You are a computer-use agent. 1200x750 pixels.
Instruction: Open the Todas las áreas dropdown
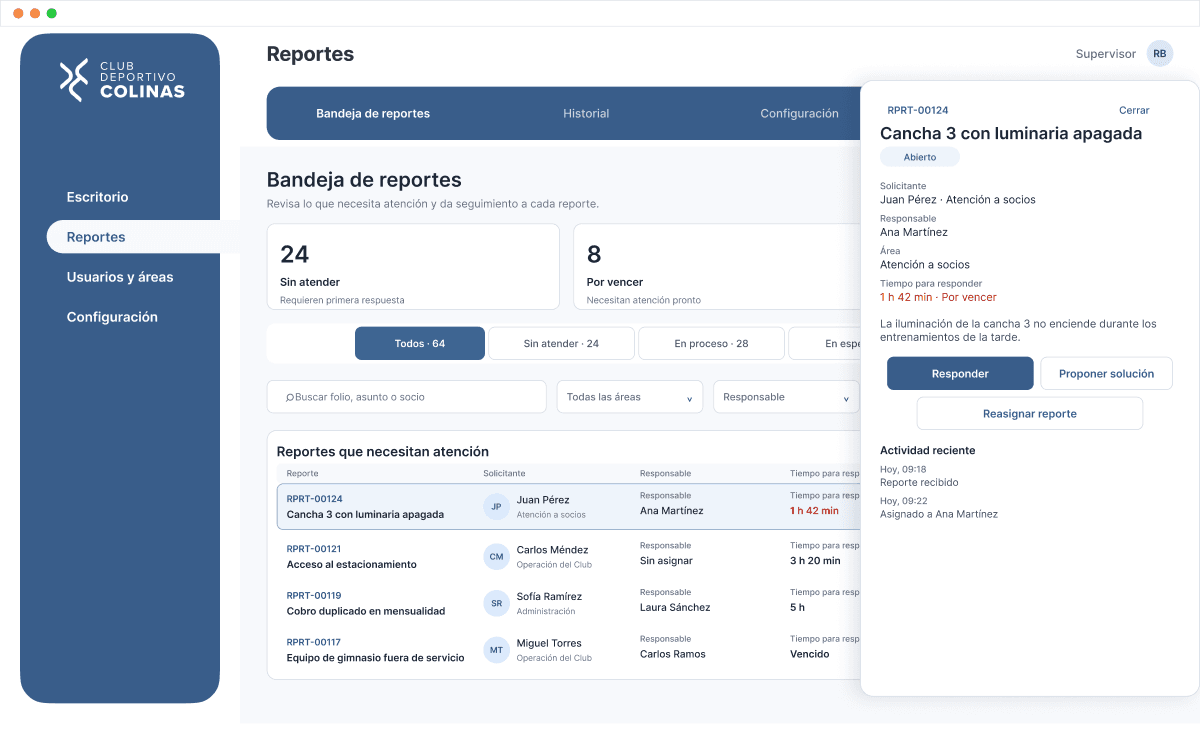[630, 397]
